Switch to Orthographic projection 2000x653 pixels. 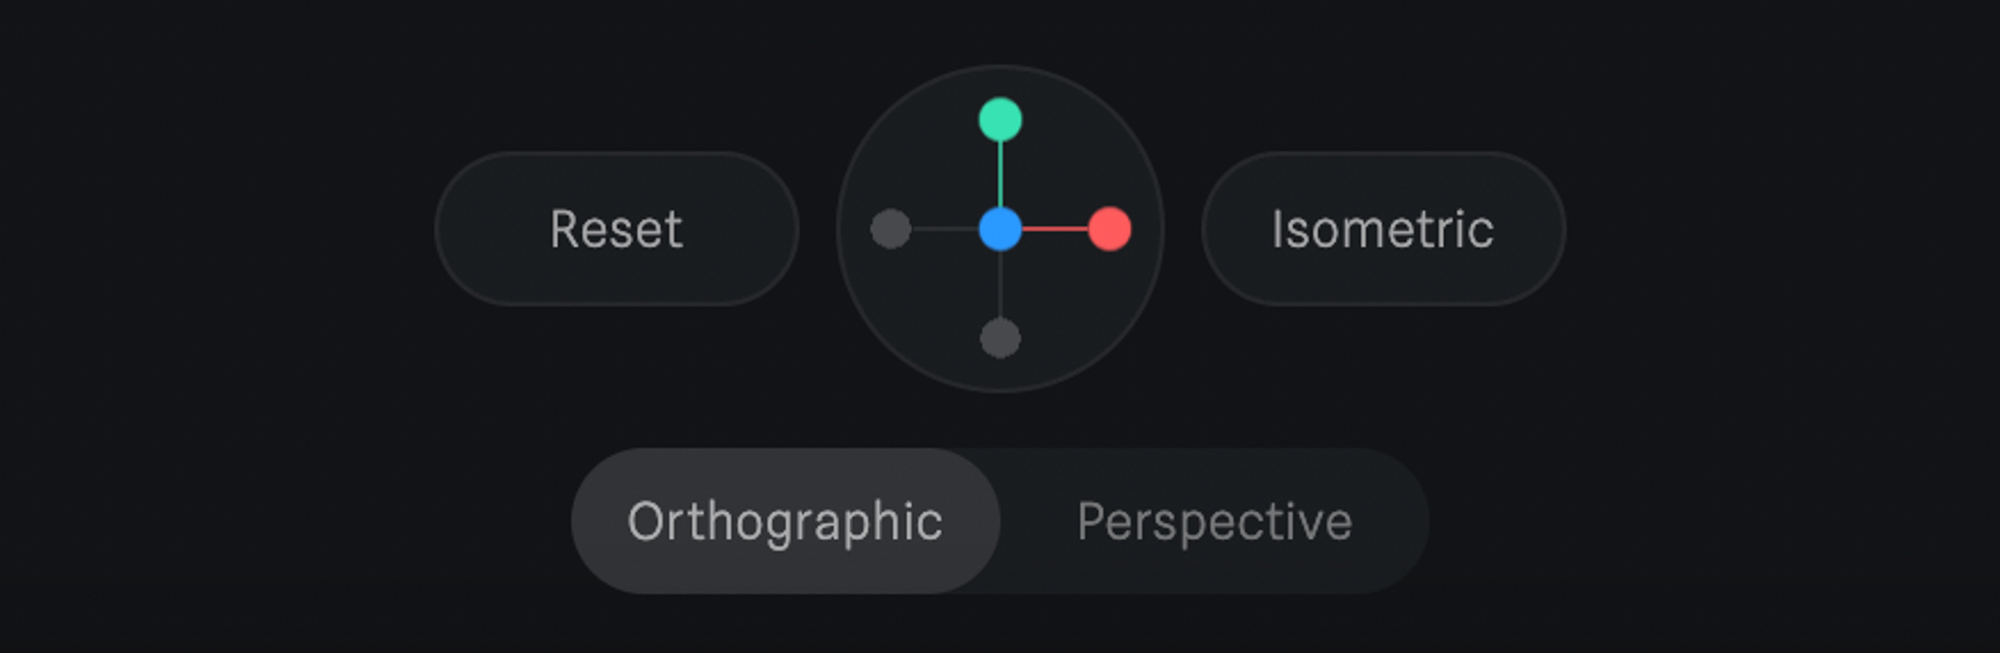point(785,521)
